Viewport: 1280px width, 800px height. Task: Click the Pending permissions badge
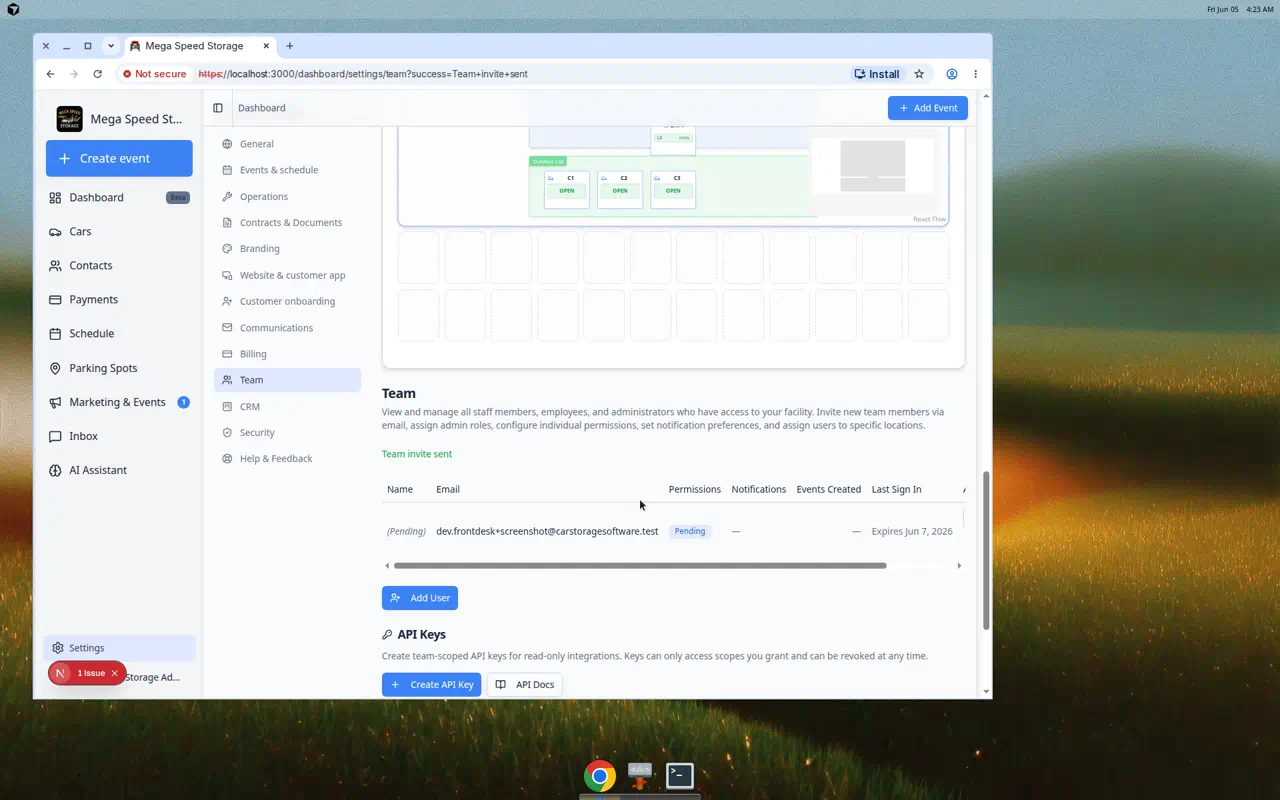pos(690,532)
